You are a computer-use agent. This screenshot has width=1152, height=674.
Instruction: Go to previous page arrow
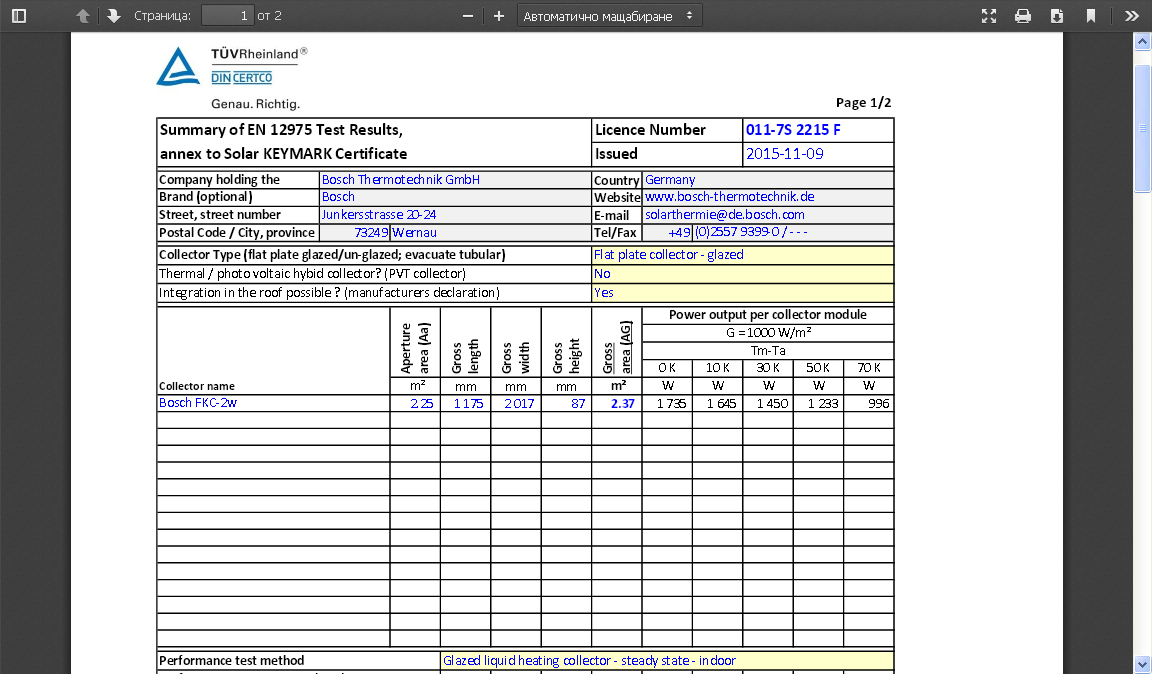[x=83, y=16]
